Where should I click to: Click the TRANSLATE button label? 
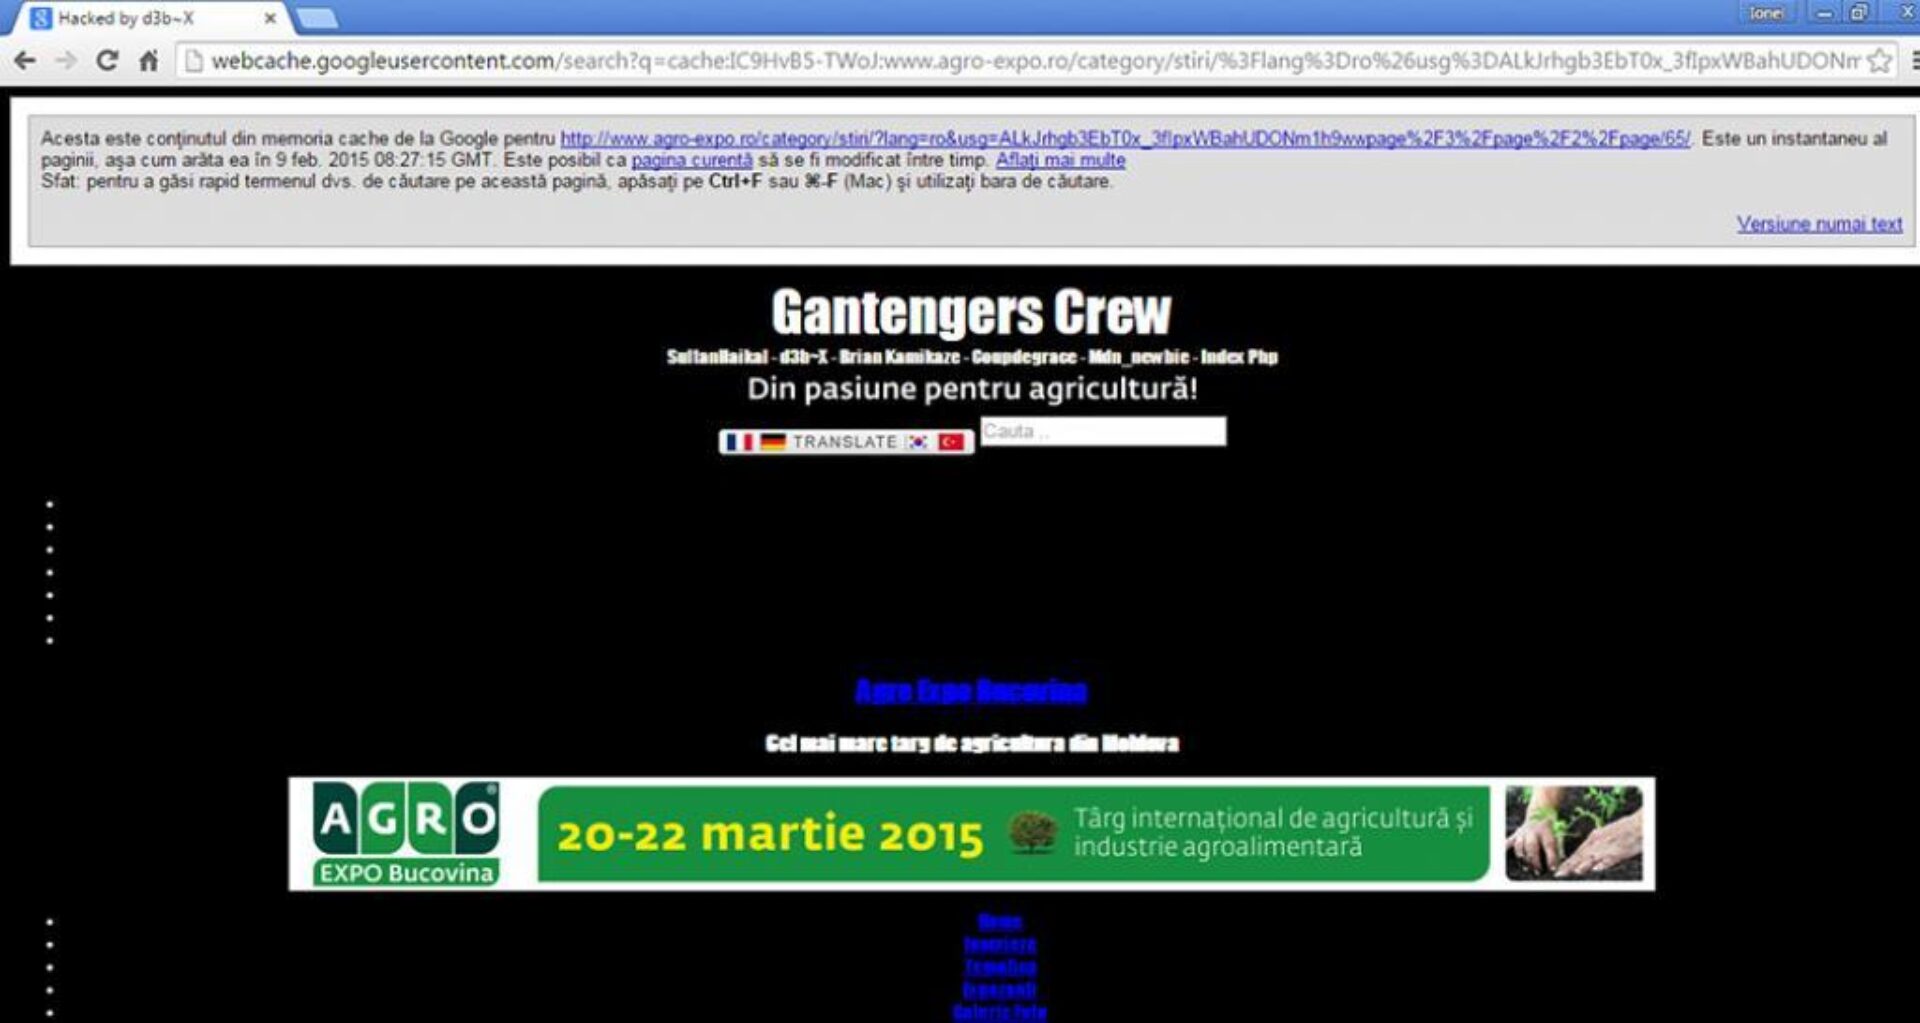pyautogui.click(x=845, y=442)
